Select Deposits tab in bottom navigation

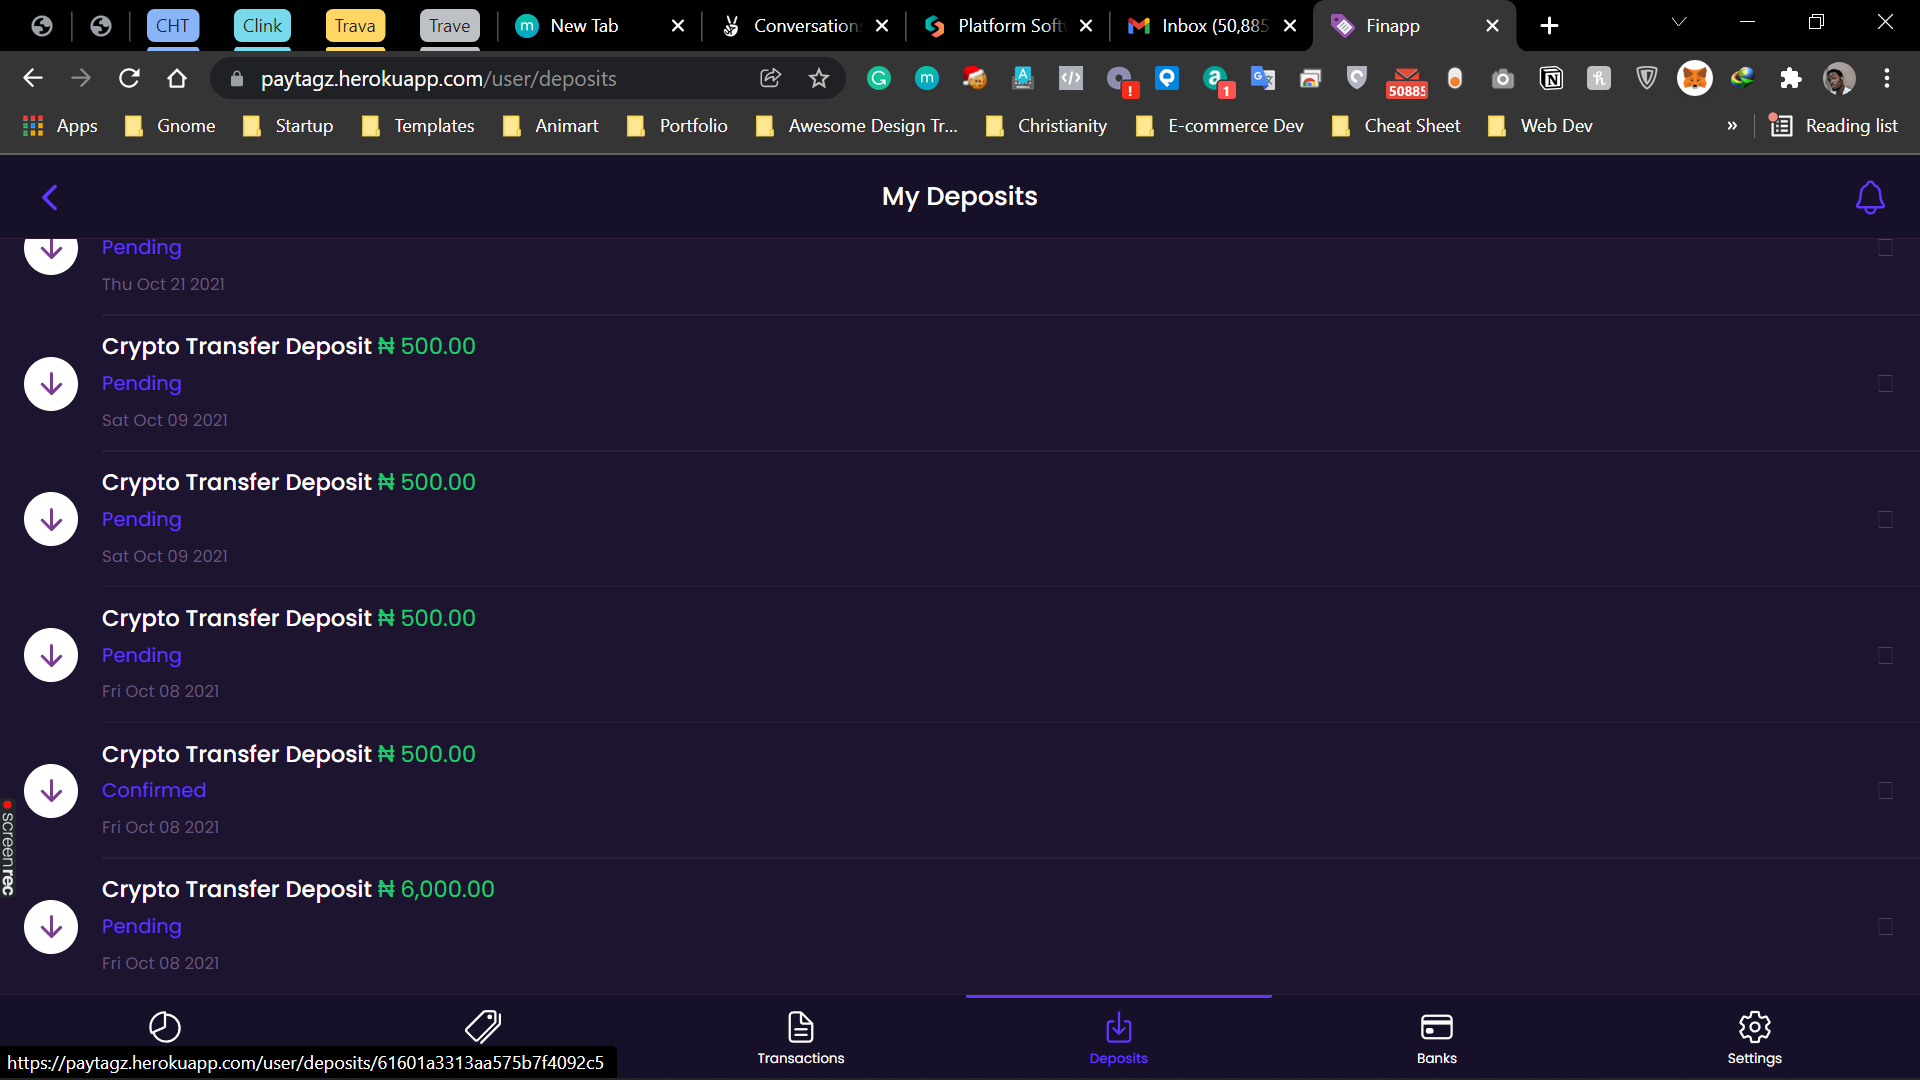pos(1119,1039)
